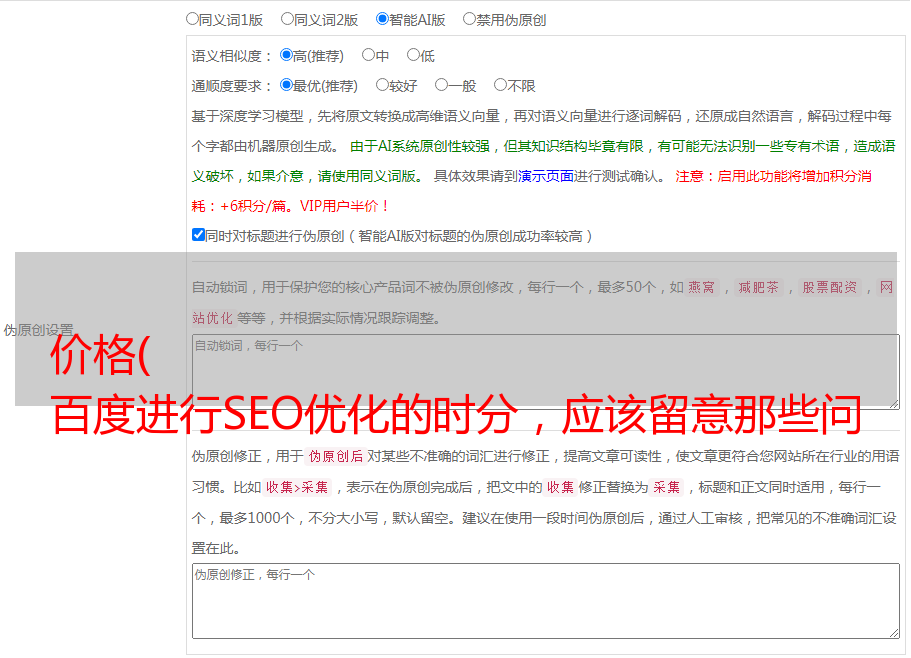Uncheck 同时对标题进行伪原创 checkbox
Viewport: 911px width, 658px height.
pyautogui.click(x=198, y=236)
